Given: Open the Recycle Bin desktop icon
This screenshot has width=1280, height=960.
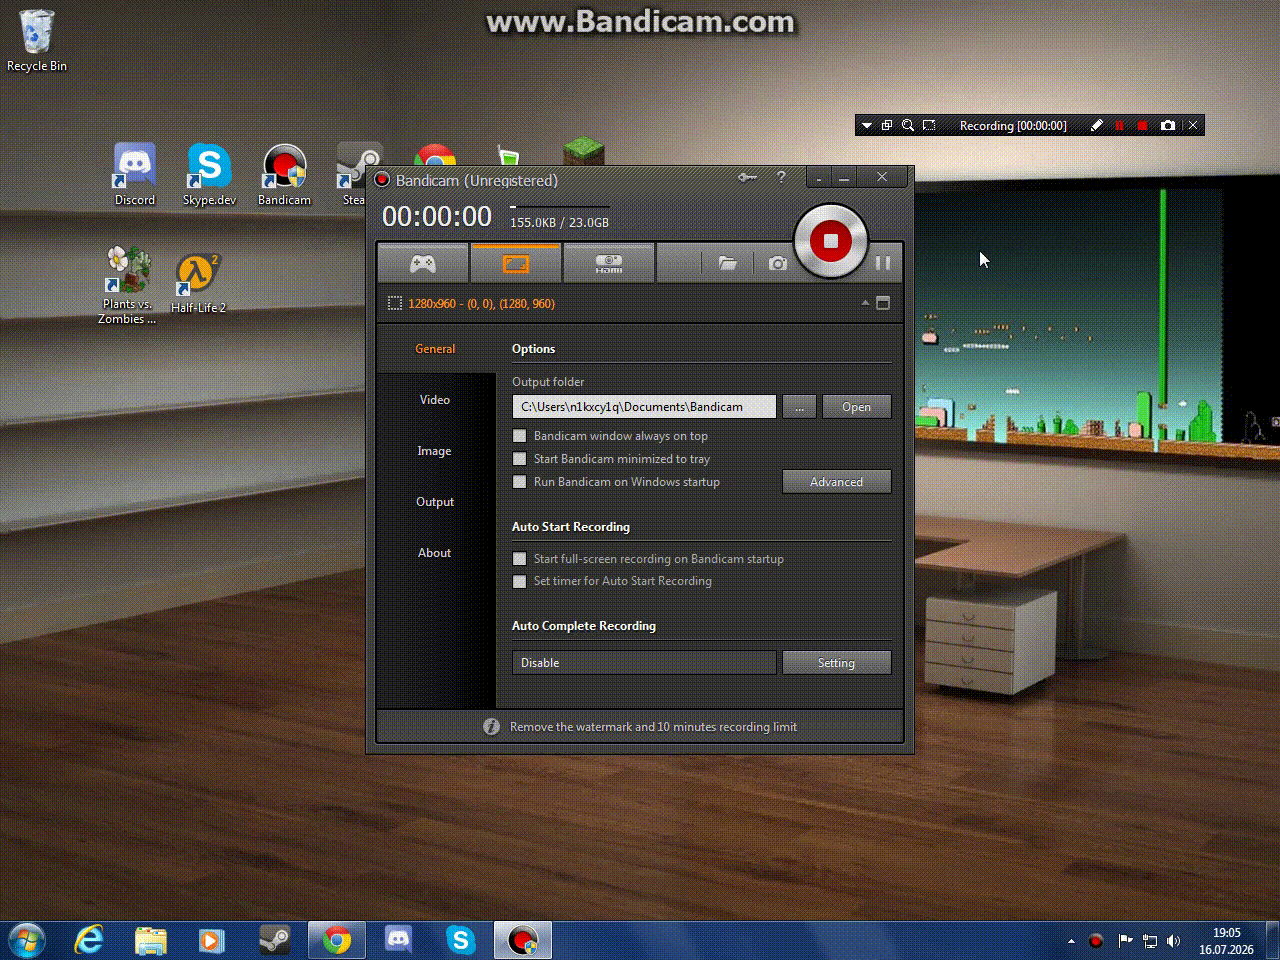Looking at the screenshot, I should pos(37,42).
